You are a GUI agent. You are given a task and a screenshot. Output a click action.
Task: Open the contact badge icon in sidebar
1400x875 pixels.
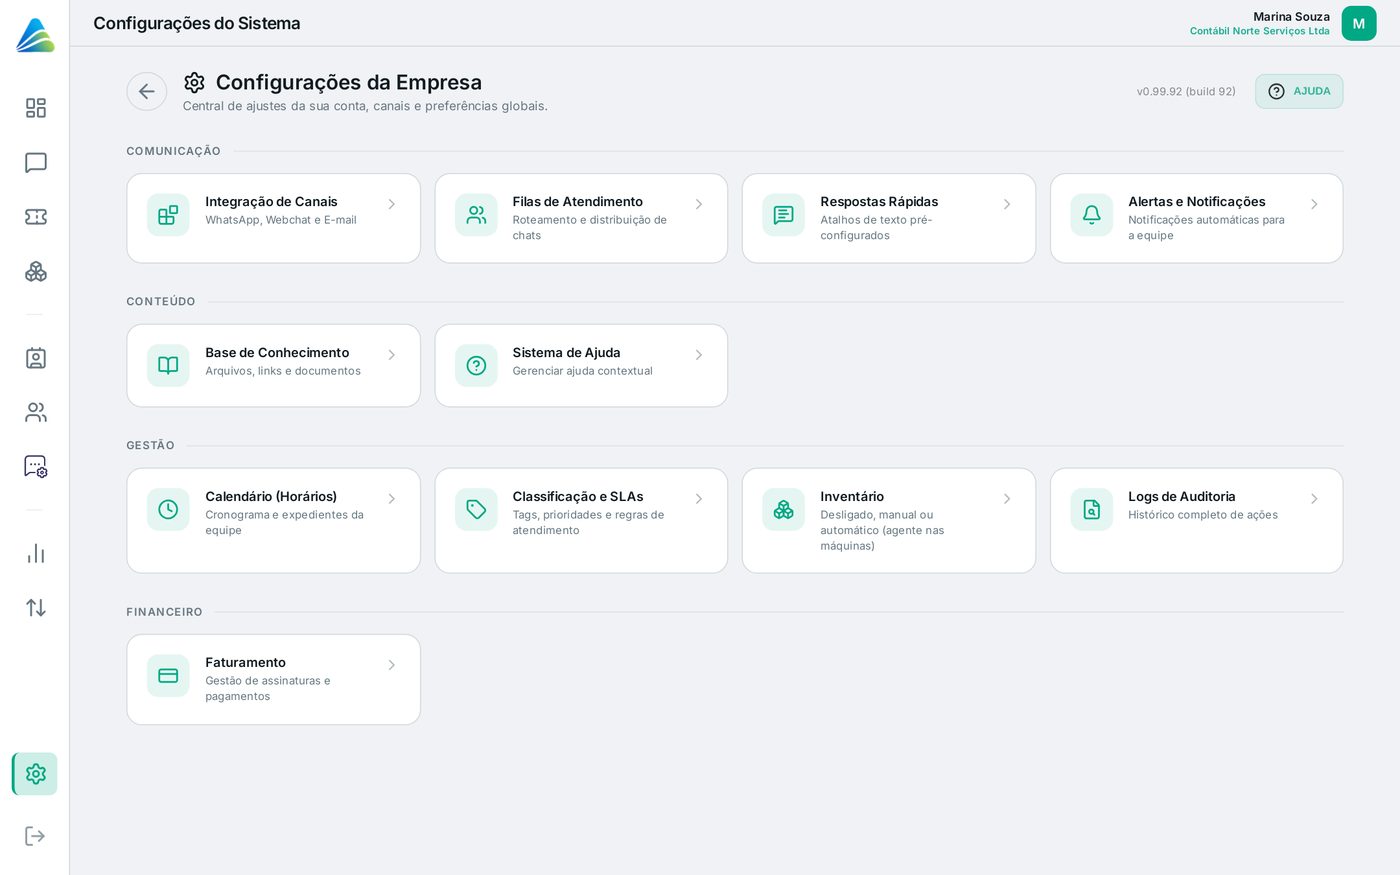point(36,358)
